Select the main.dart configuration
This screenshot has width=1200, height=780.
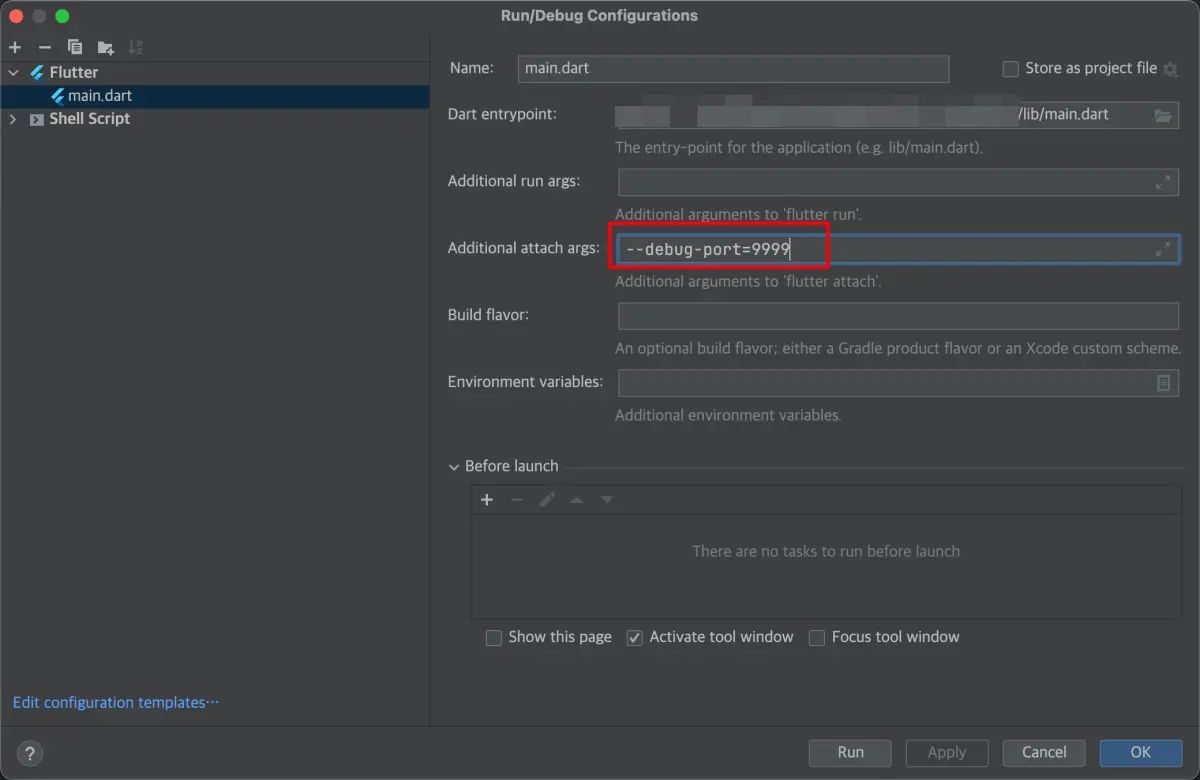(97, 95)
